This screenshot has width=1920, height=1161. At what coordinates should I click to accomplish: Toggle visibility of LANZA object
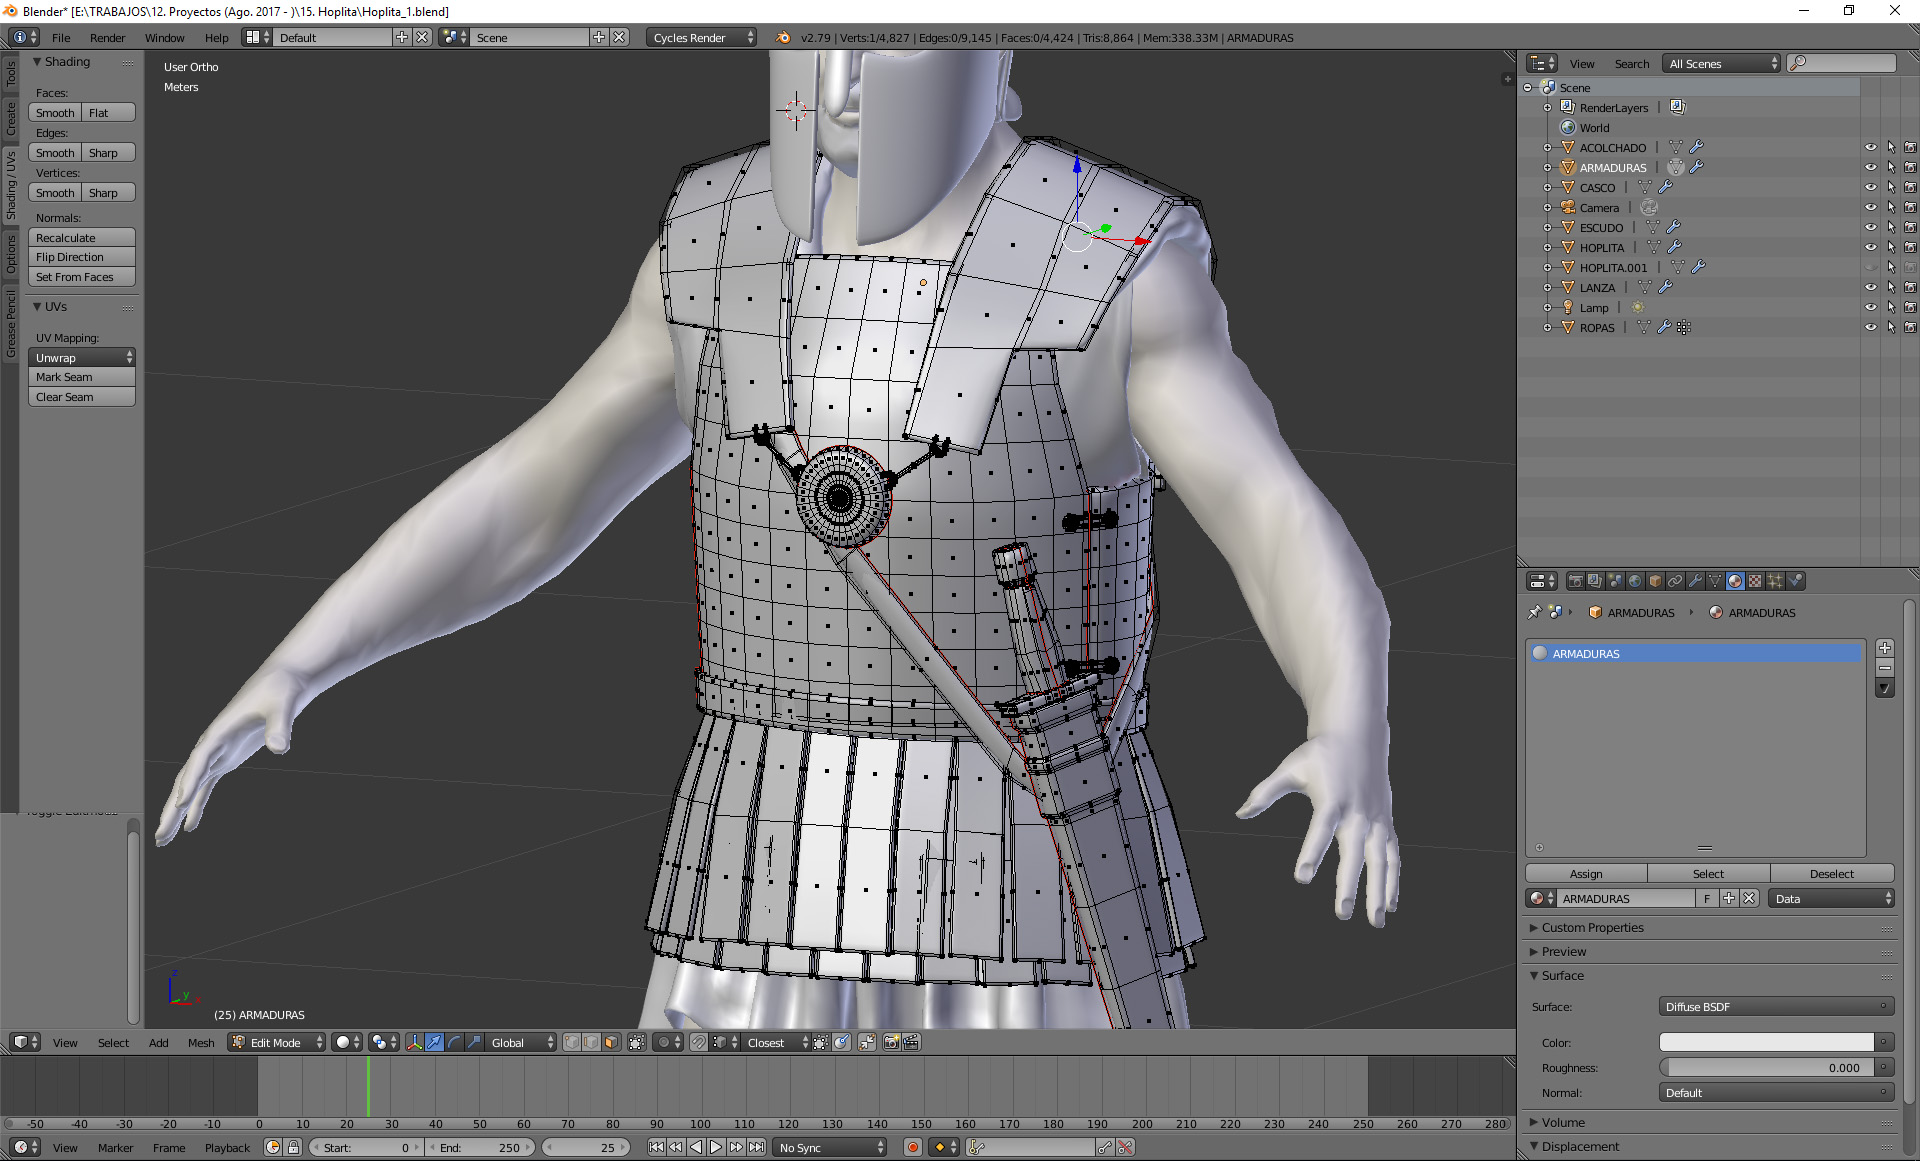(1870, 287)
